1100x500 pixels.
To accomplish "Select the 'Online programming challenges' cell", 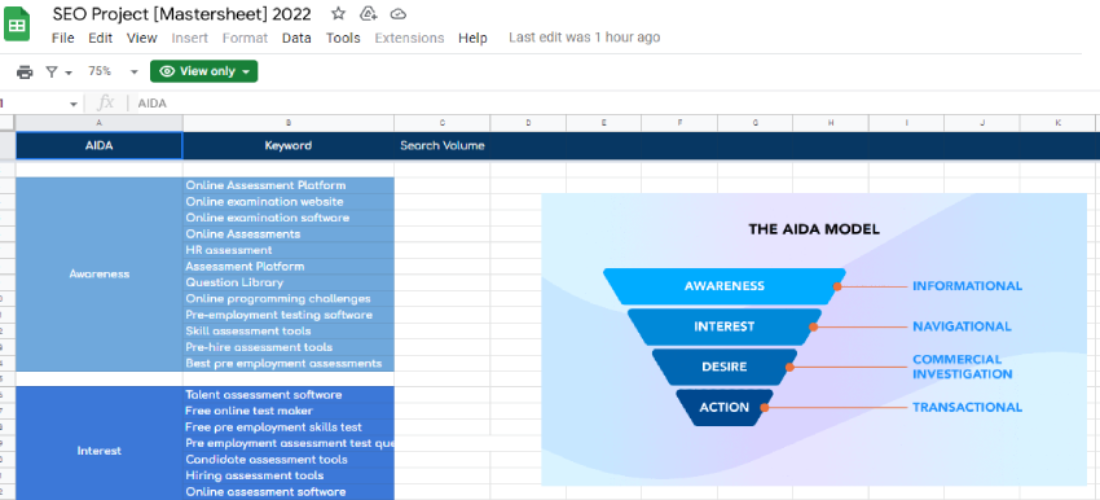I will pos(288,298).
